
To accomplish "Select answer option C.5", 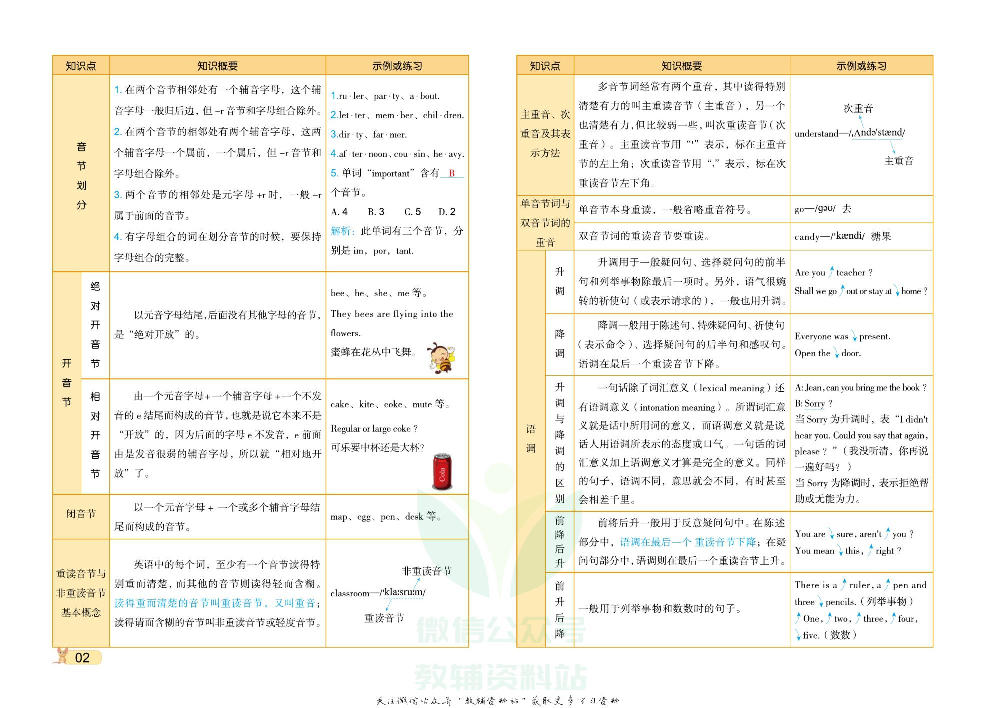I will [413, 212].
